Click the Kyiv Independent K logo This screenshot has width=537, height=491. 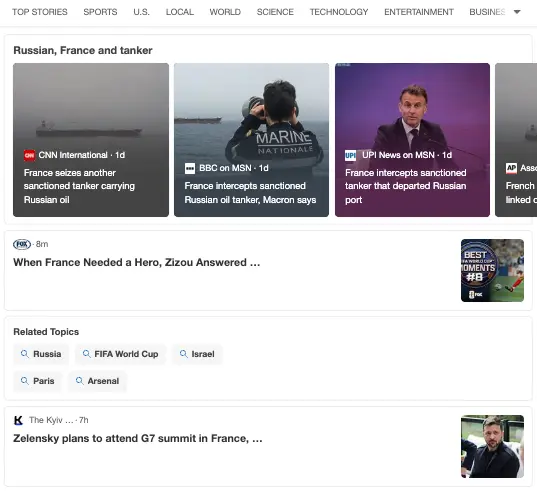click(x=18, y=420)
